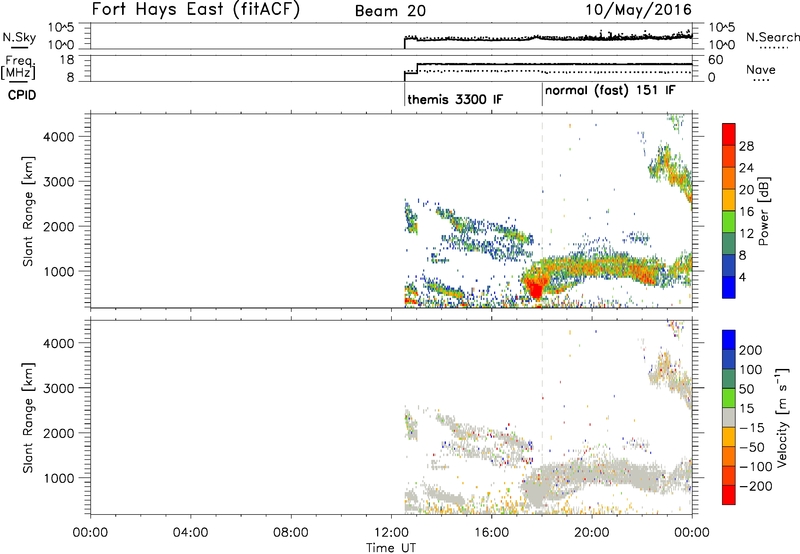Click the left '10^5' tick on the N.Sky axis
The width and height of the screenshot is (800, 554).
(x=61, y=27)
